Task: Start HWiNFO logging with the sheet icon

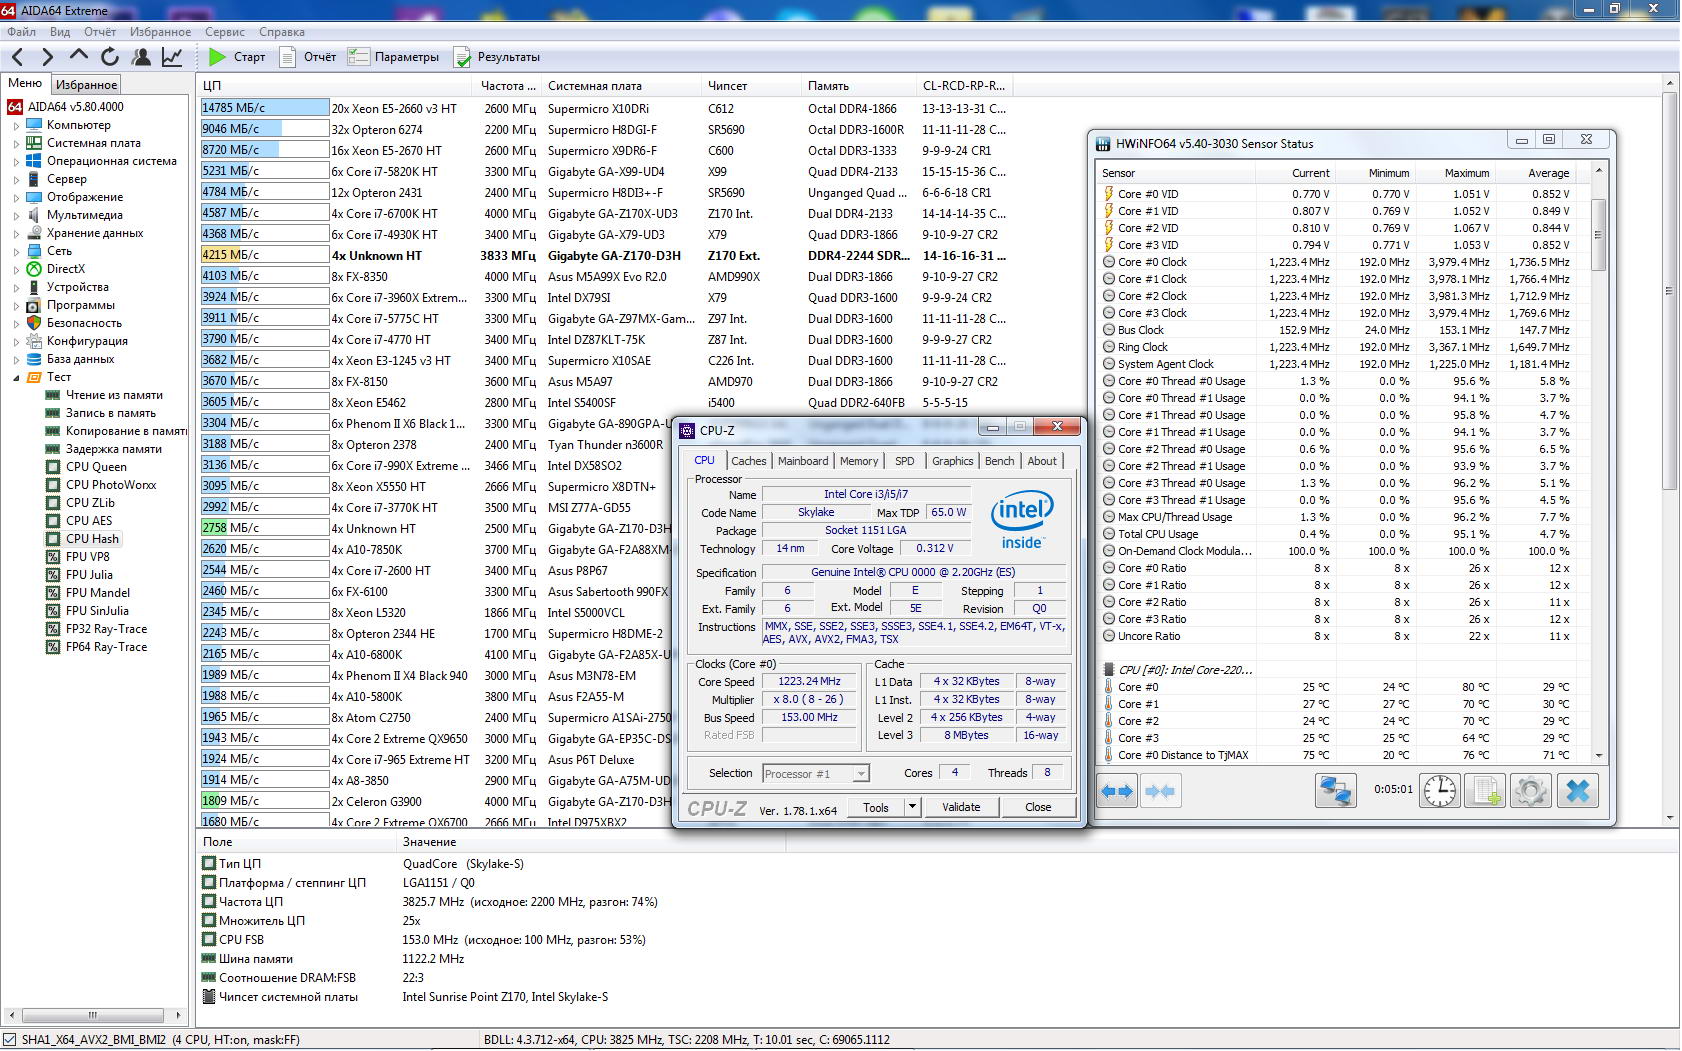Action: tap(1485, 791)
